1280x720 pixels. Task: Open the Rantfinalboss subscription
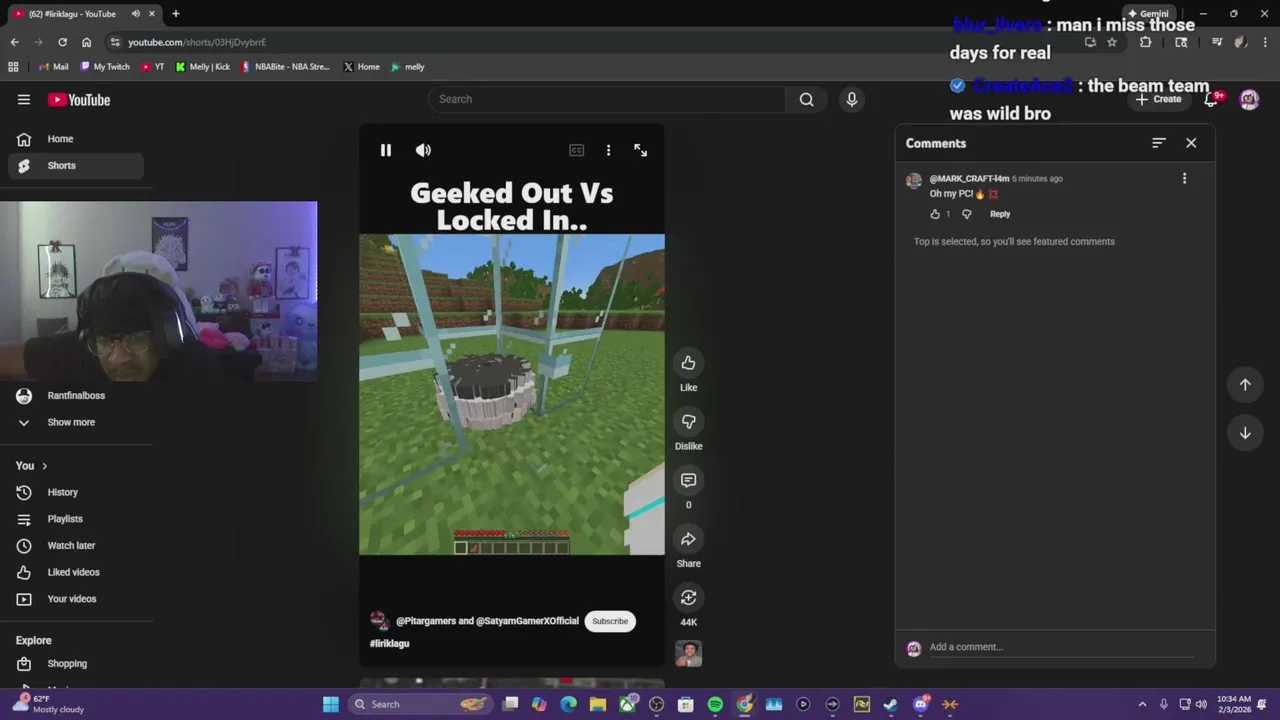76,396
